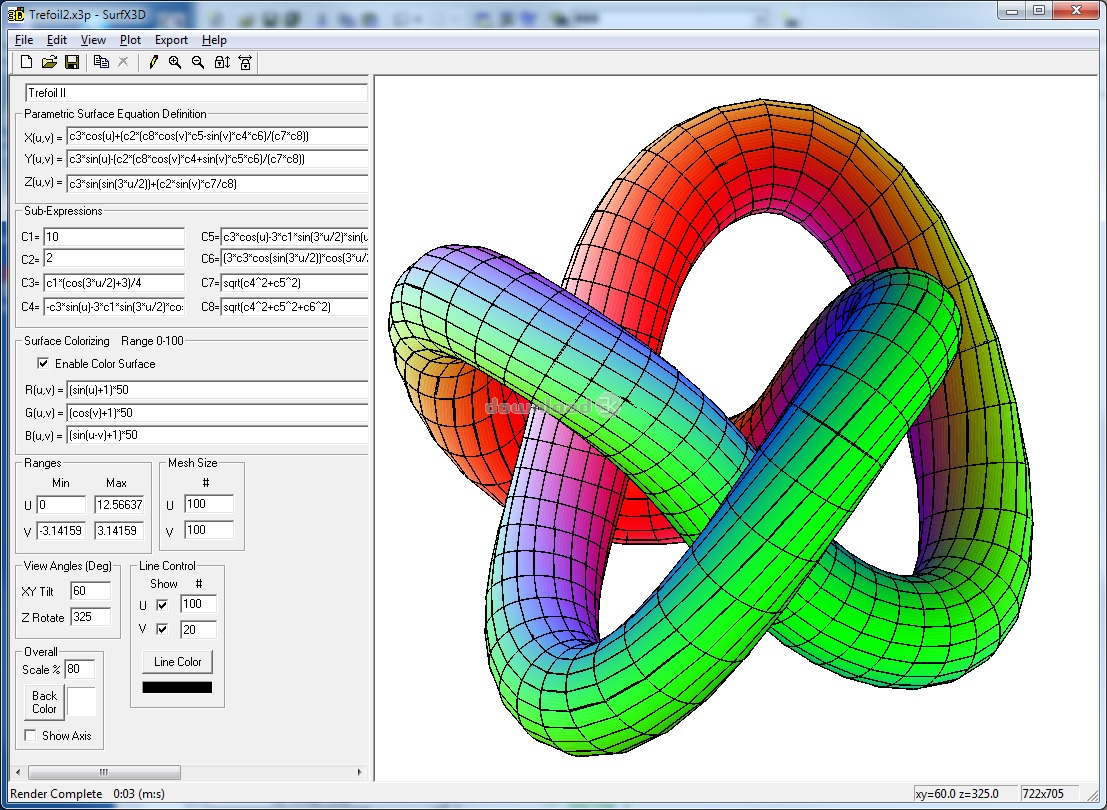
Task: Enable the Show Axis checkbox
Action: pos(30,735)
